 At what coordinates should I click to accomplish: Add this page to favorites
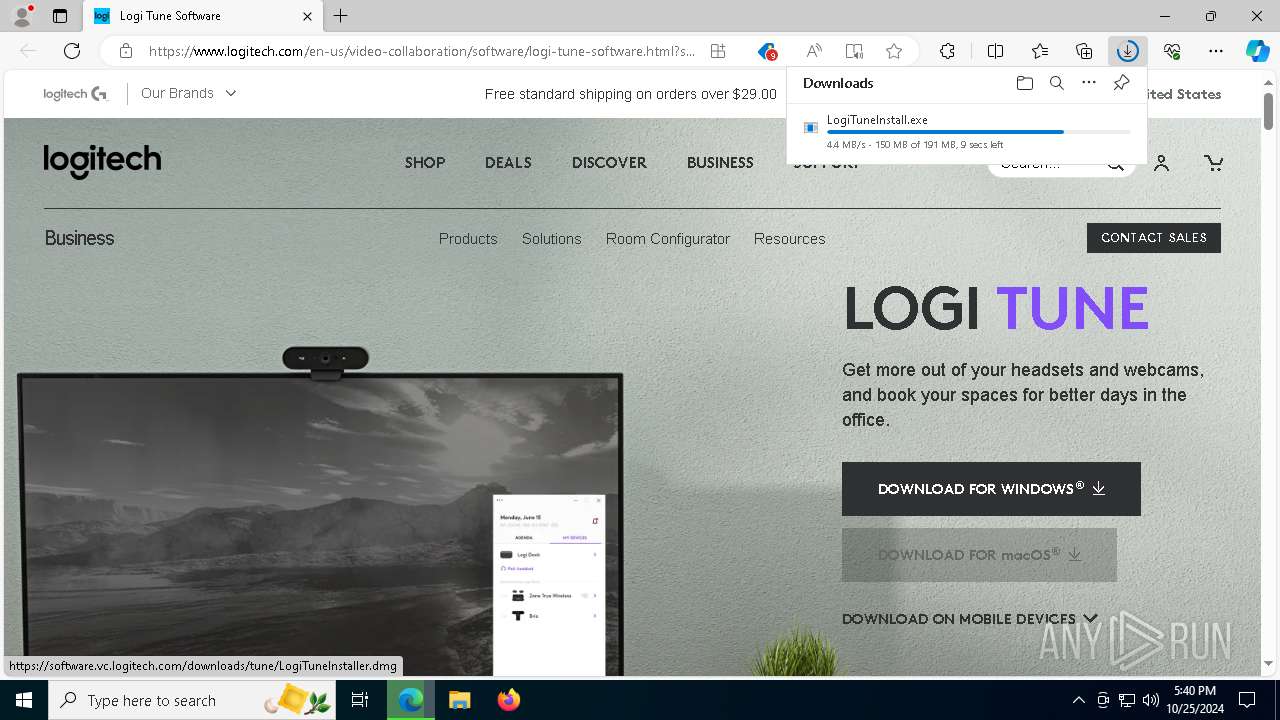click(x=894, y=51)
